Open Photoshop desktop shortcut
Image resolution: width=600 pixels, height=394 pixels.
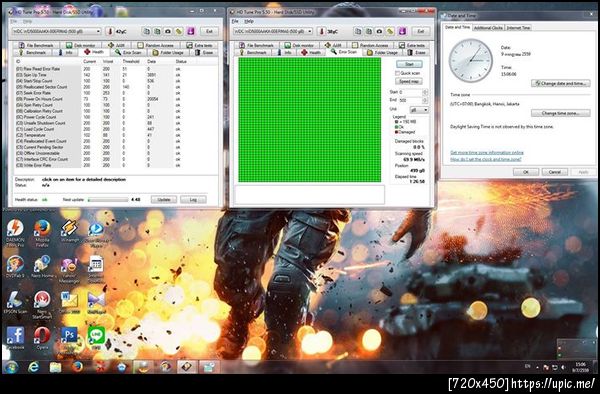69,336
